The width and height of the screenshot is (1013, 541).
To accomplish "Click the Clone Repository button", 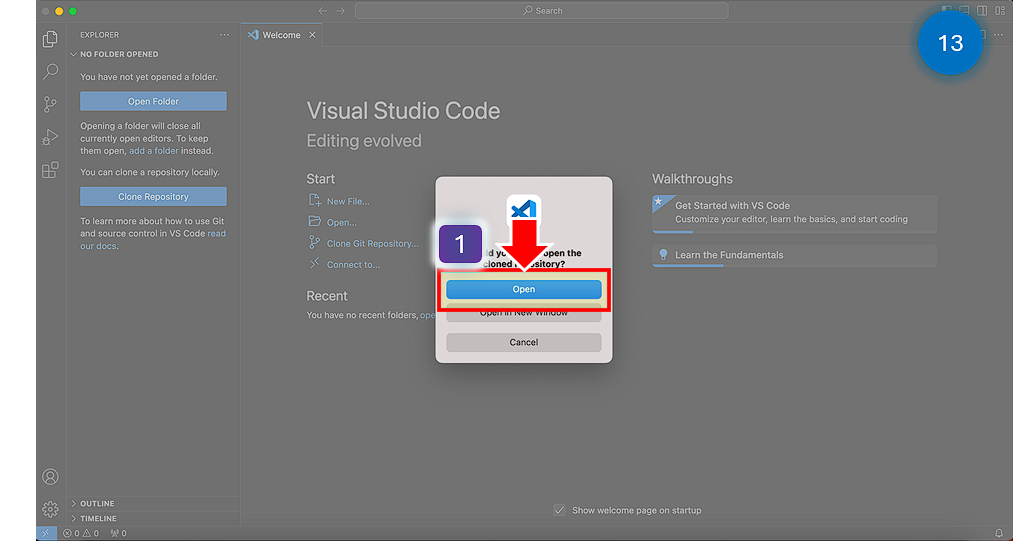I will pyautogui.click(x=153, y=196).
